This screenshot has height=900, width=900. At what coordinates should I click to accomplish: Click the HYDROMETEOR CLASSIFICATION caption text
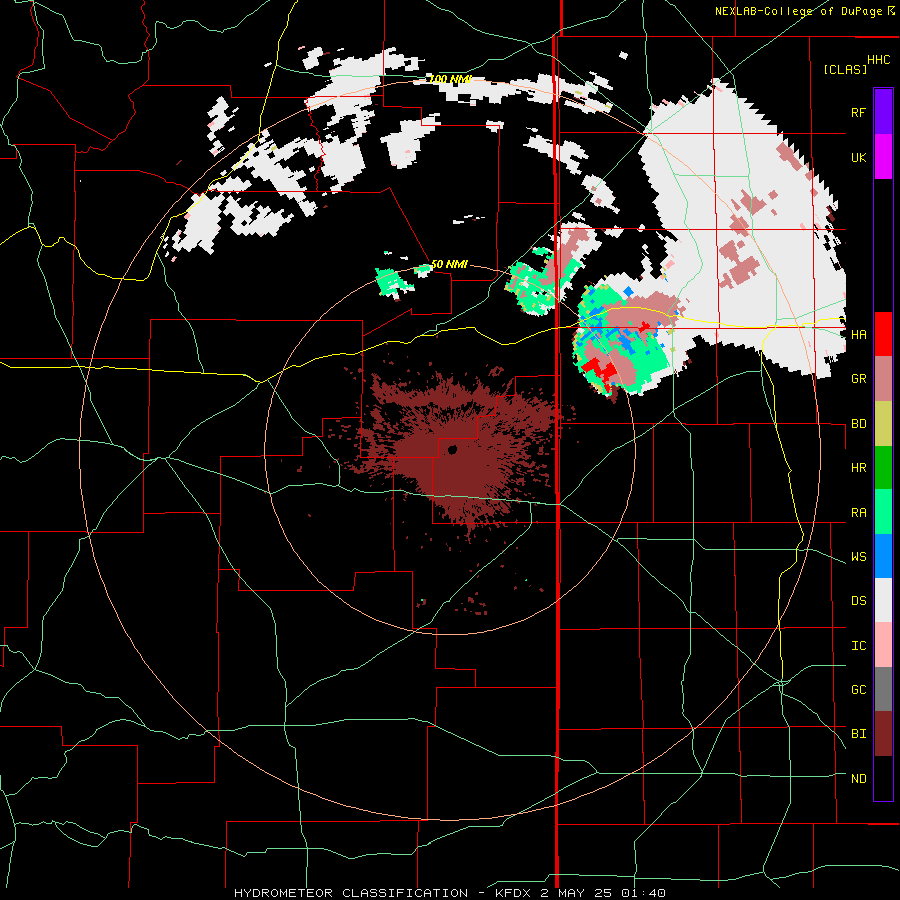point(351,893)
